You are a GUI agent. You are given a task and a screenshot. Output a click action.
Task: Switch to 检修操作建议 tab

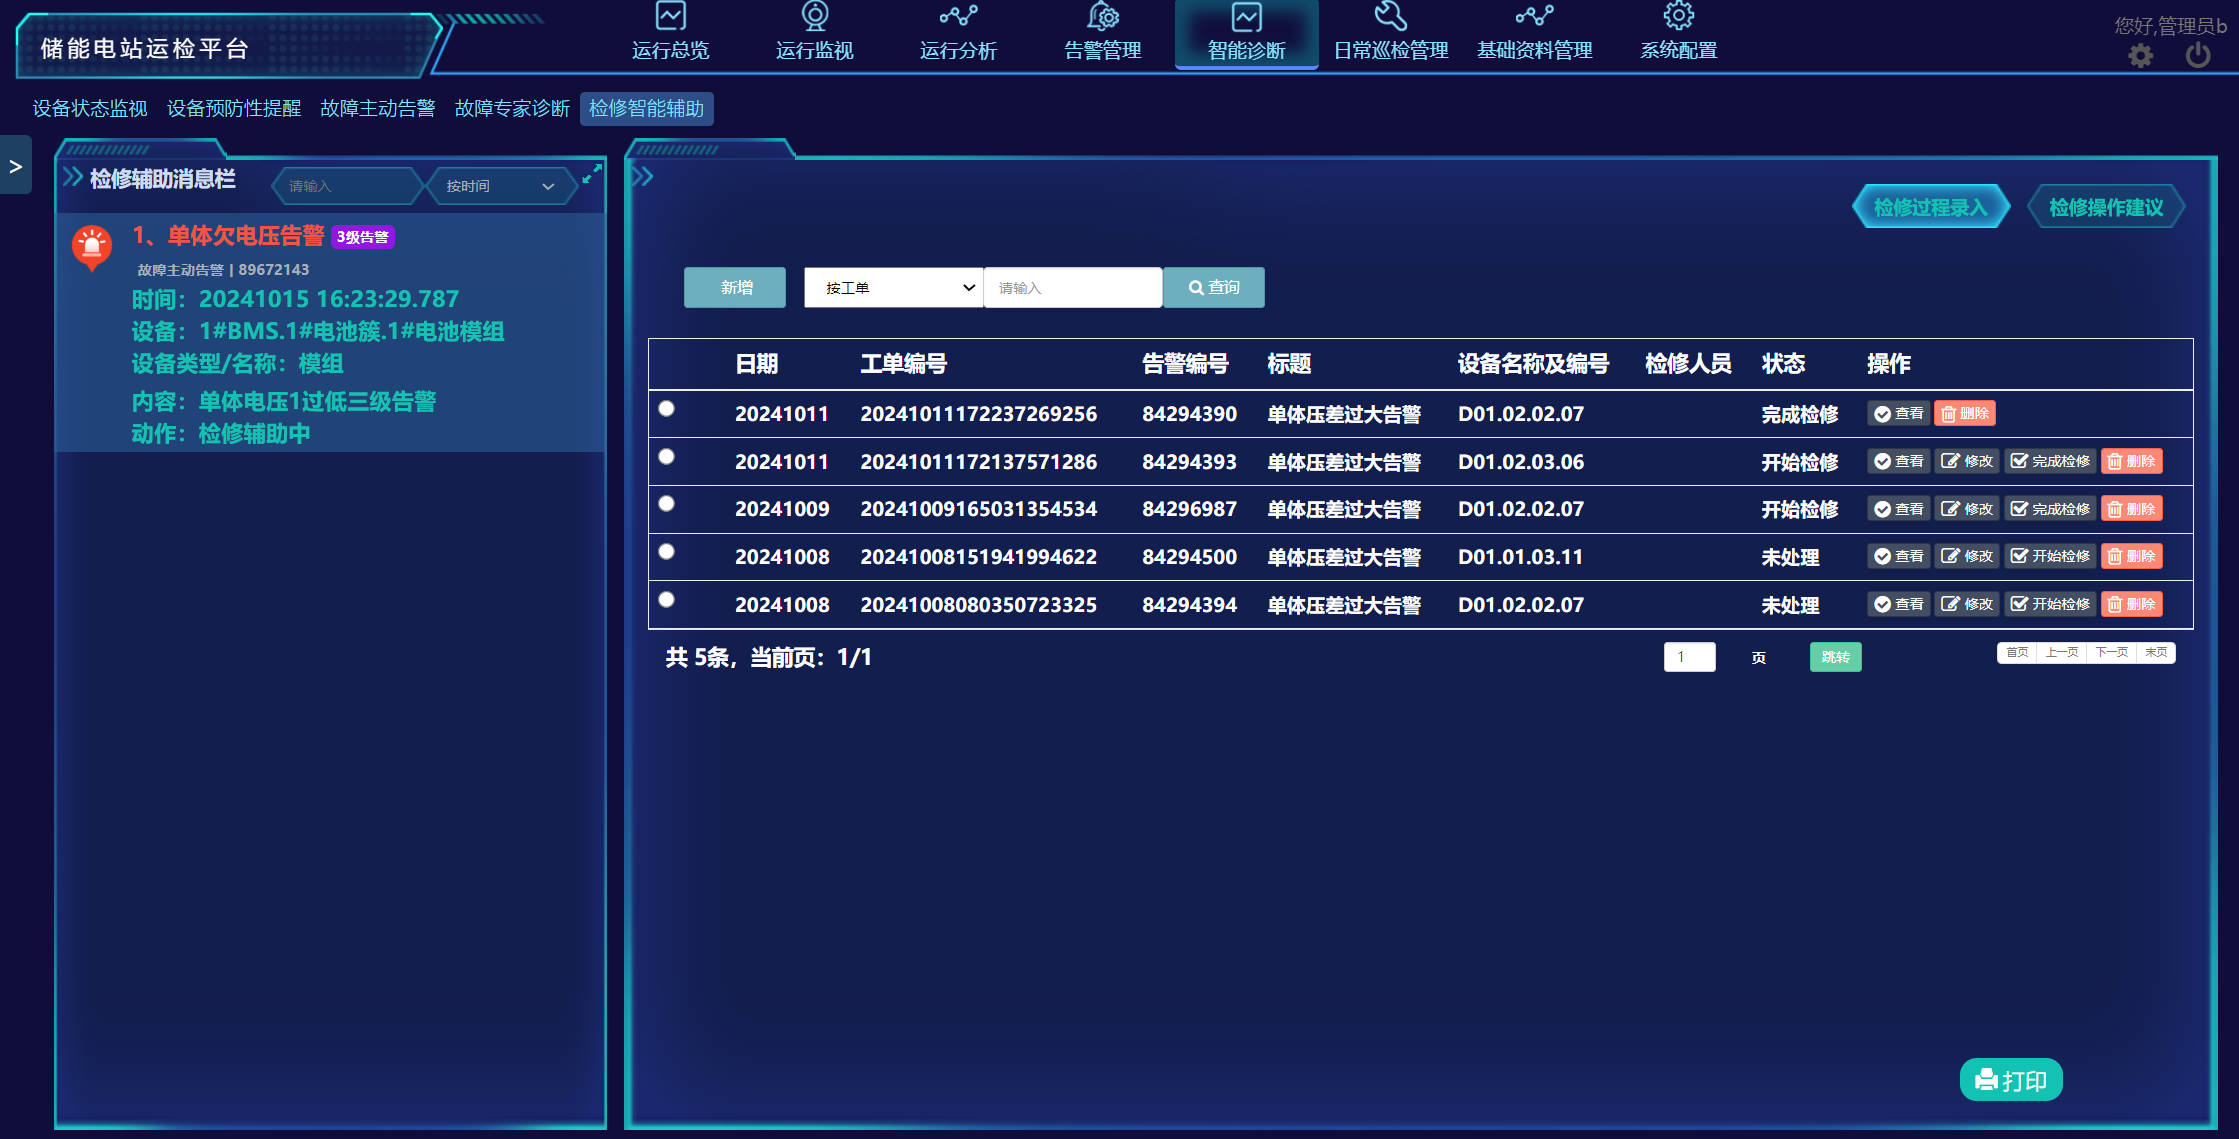coord(2105,207)
